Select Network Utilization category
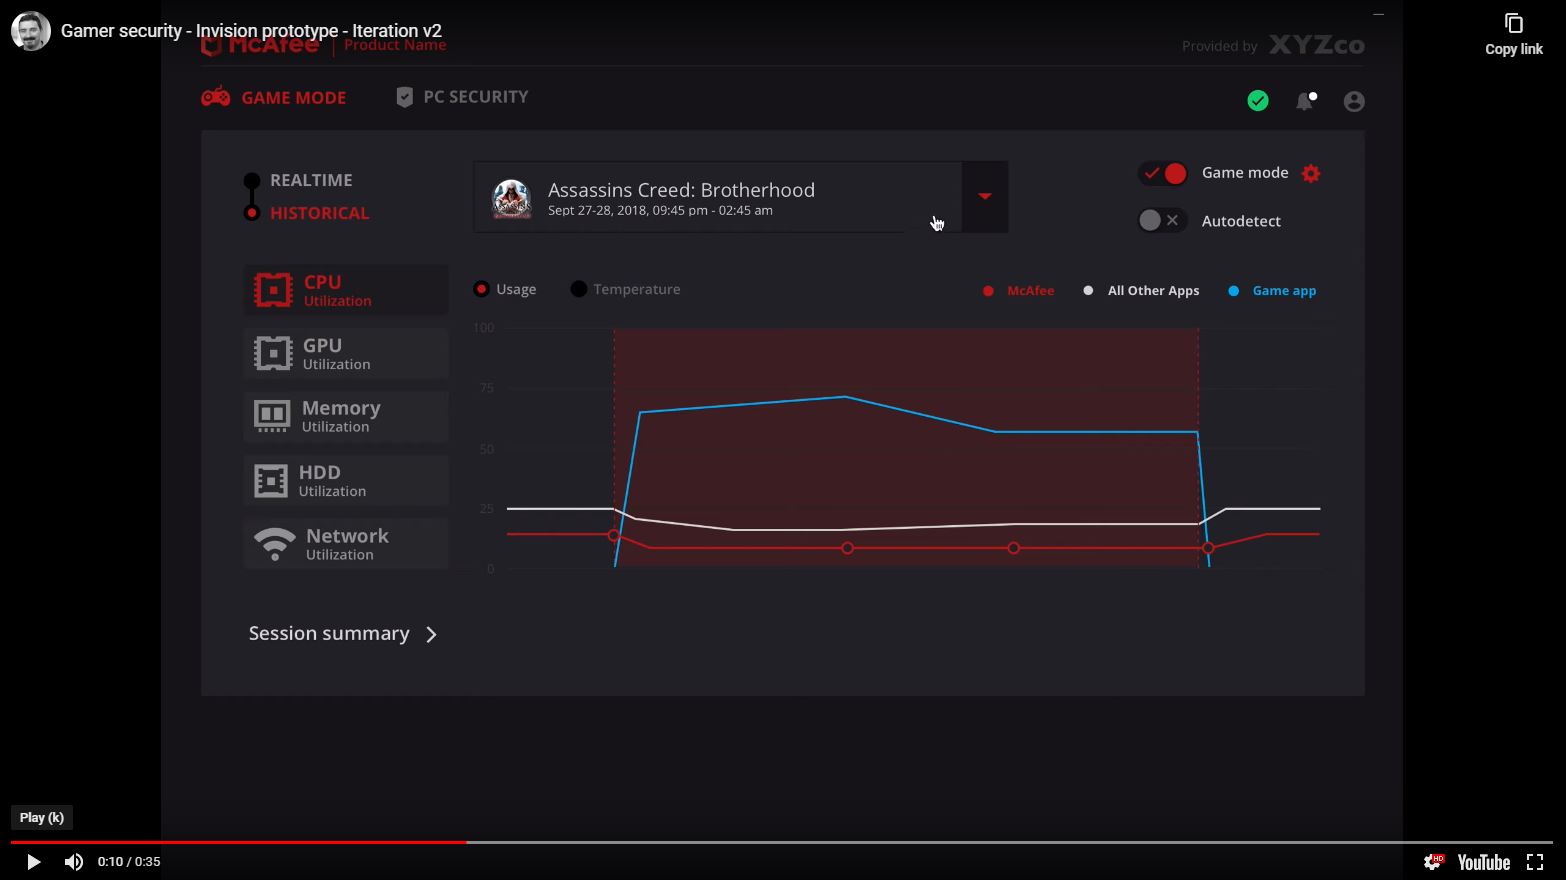1567x882 pixels. (346, 544)
